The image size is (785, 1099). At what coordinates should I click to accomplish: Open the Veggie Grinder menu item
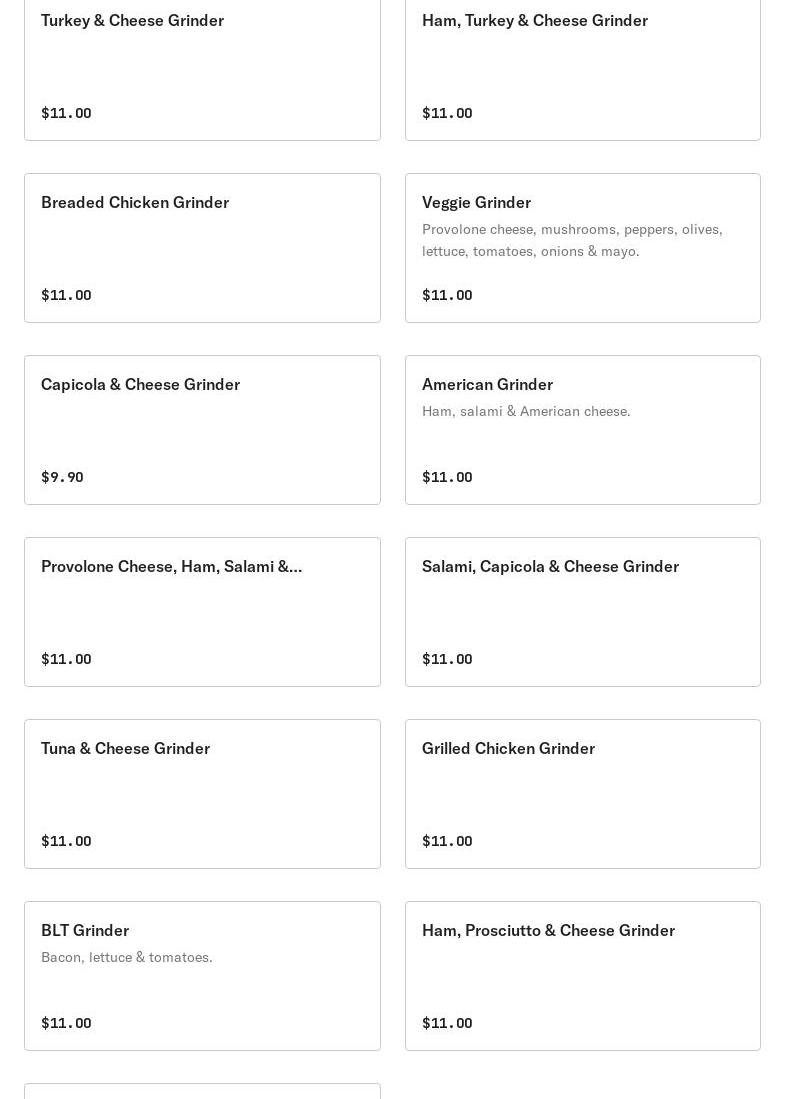tap(582, 248)
